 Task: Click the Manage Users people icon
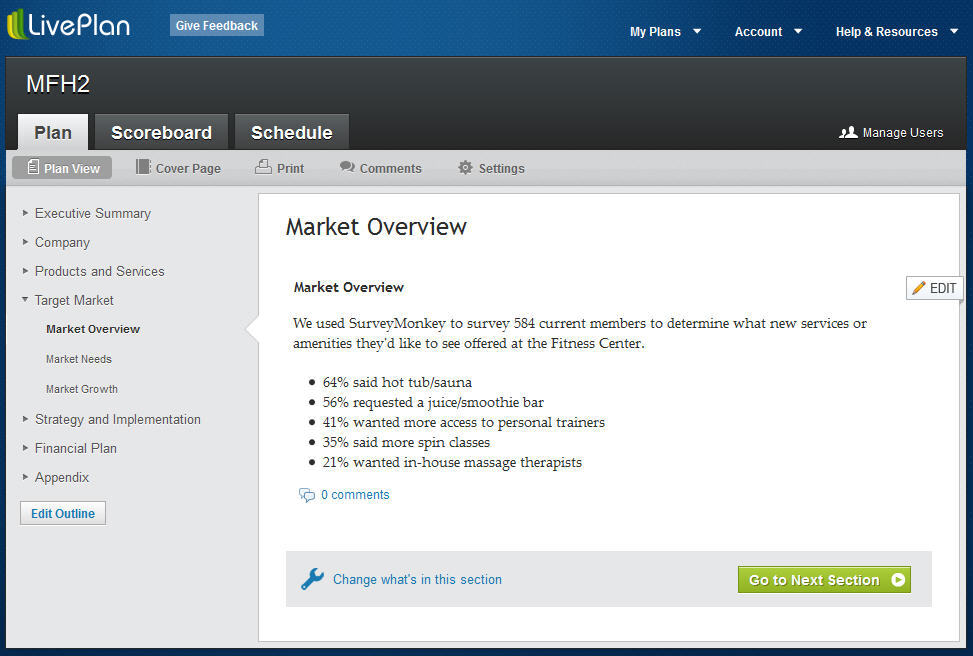pos(849,132)
